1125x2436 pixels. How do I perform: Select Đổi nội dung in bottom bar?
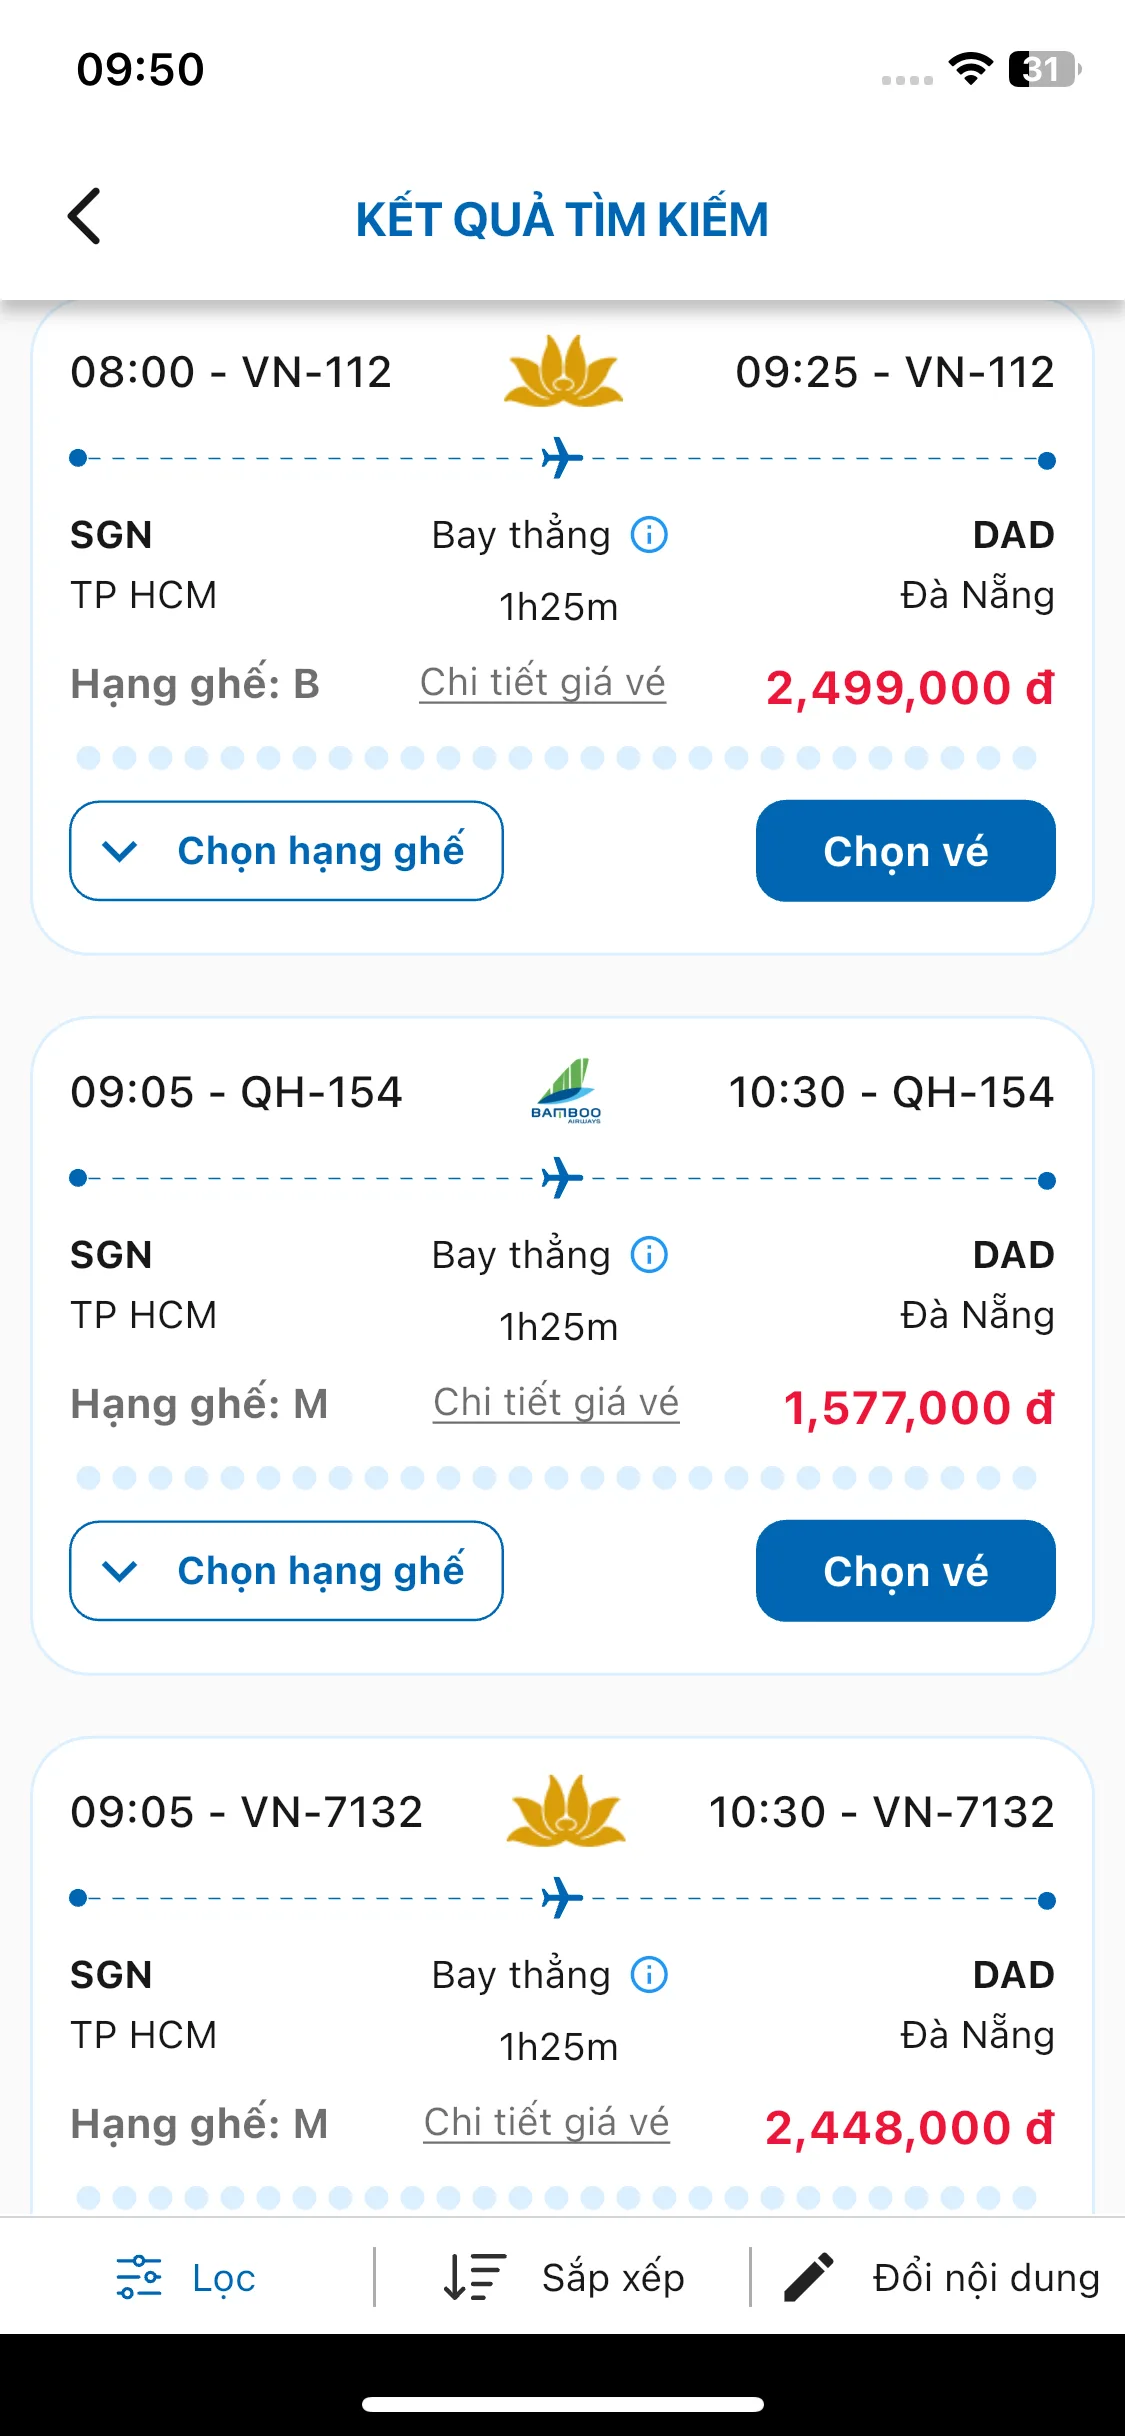click(941, 2277)
